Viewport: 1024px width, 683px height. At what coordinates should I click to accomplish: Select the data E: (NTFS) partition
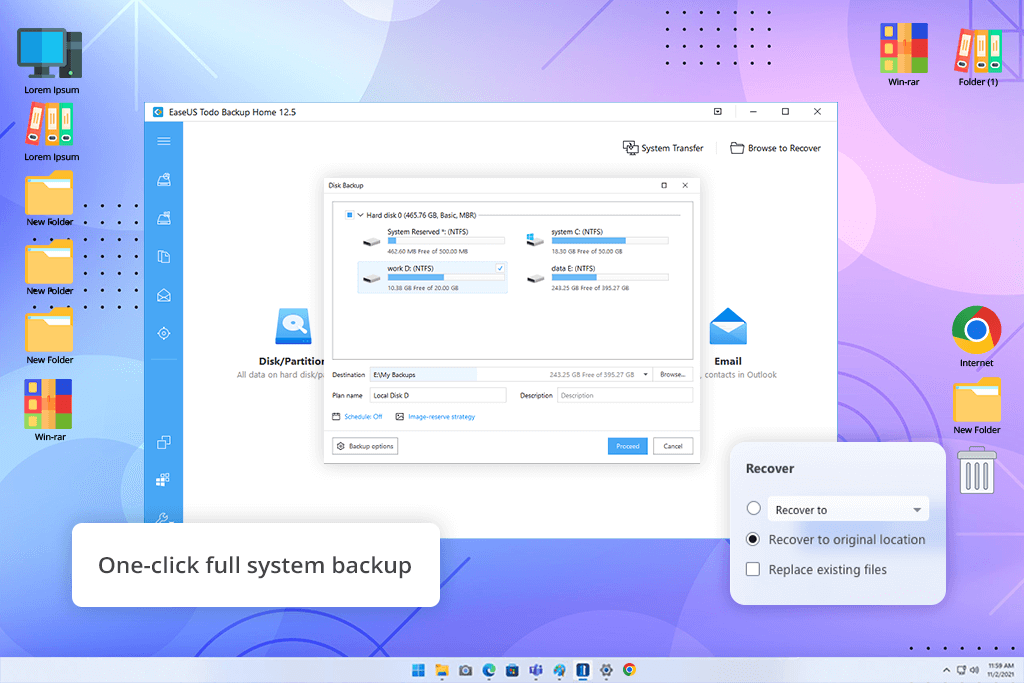[x=598, y=278]
